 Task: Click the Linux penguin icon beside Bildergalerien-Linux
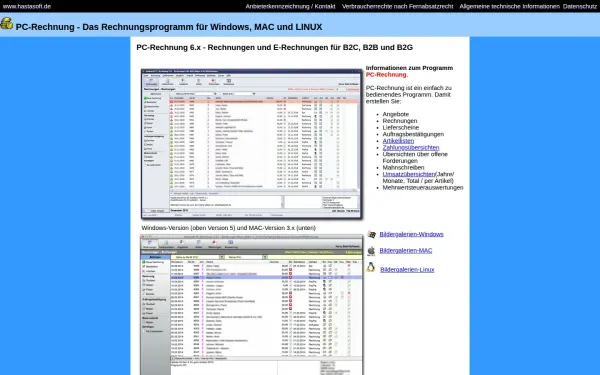pyautogui.click(x=371, y=267)
